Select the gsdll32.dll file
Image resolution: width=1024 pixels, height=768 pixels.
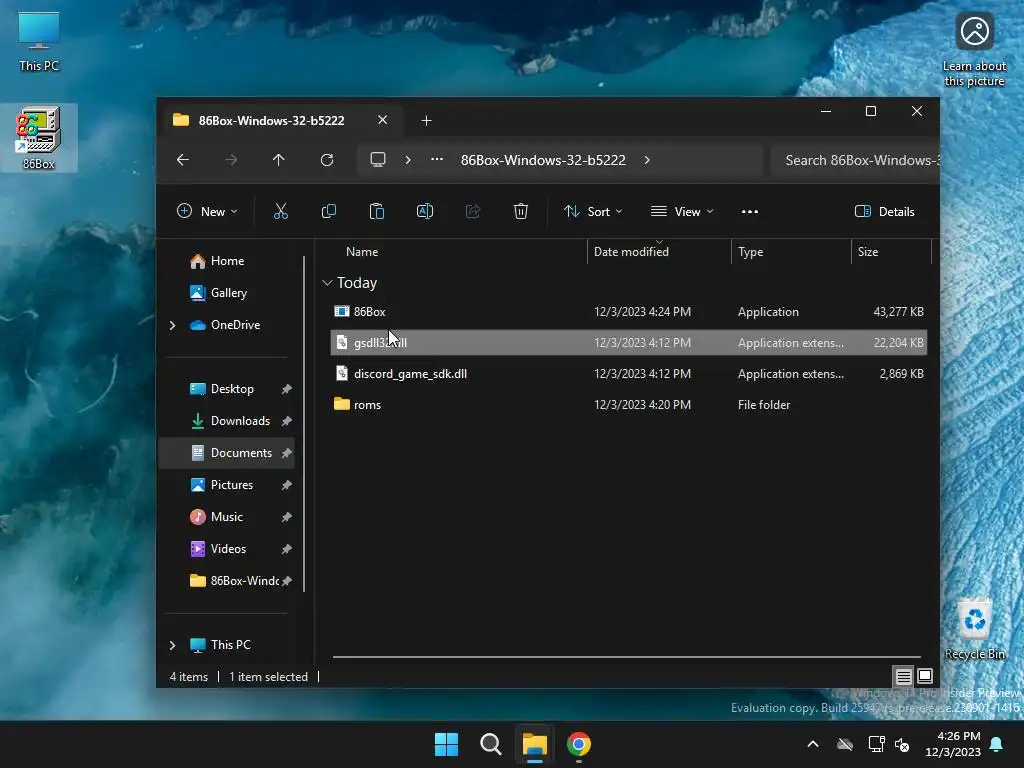[629, 343]
